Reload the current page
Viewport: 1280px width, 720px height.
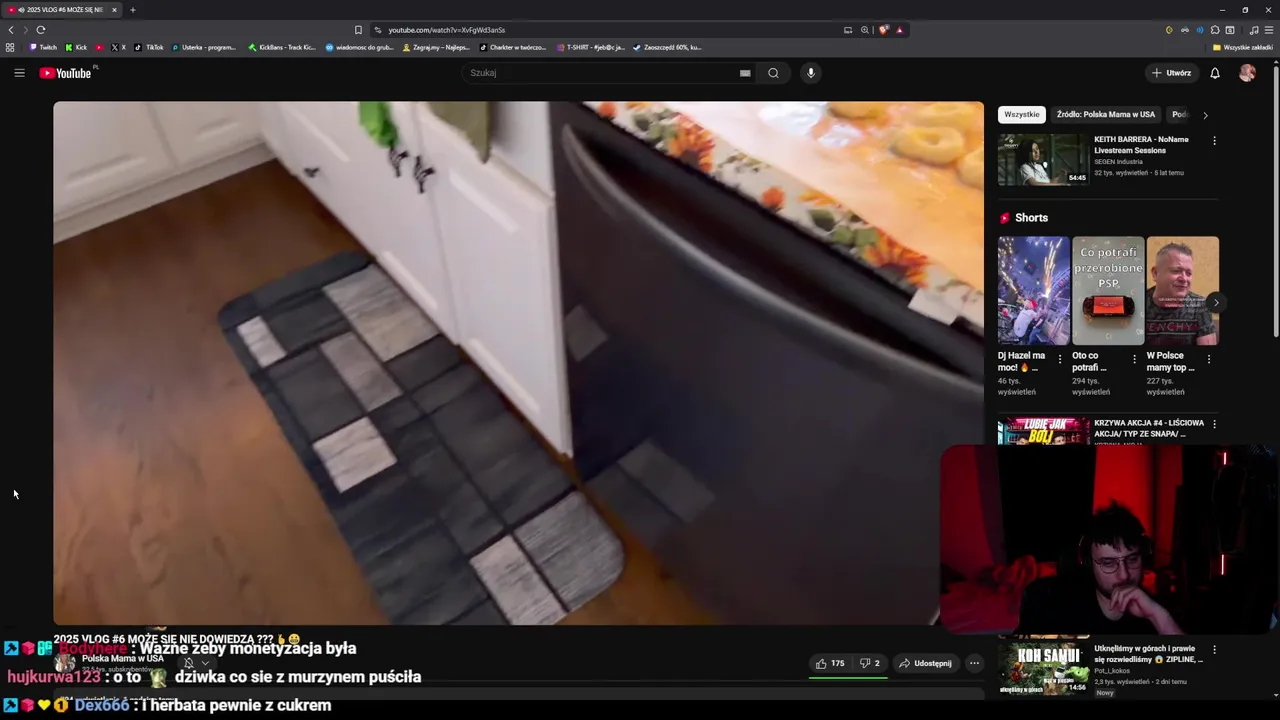point(41,30)
